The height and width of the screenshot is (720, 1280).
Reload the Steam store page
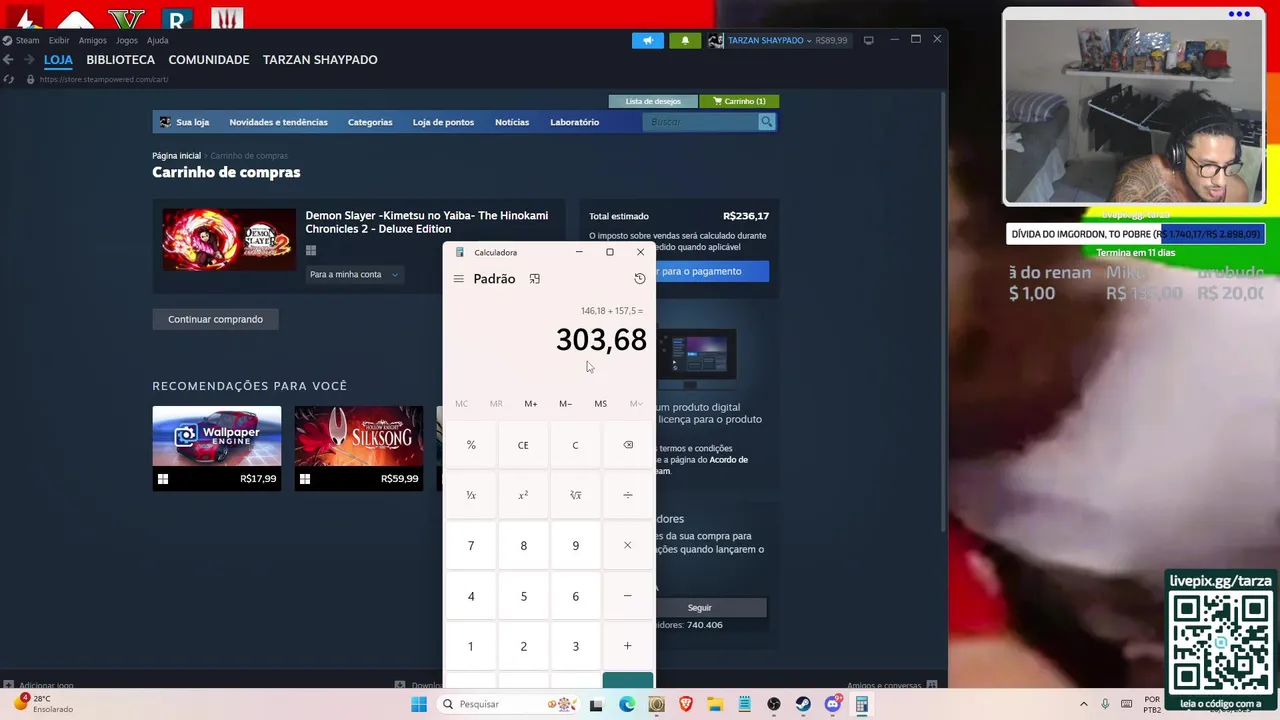click(9, 79)
